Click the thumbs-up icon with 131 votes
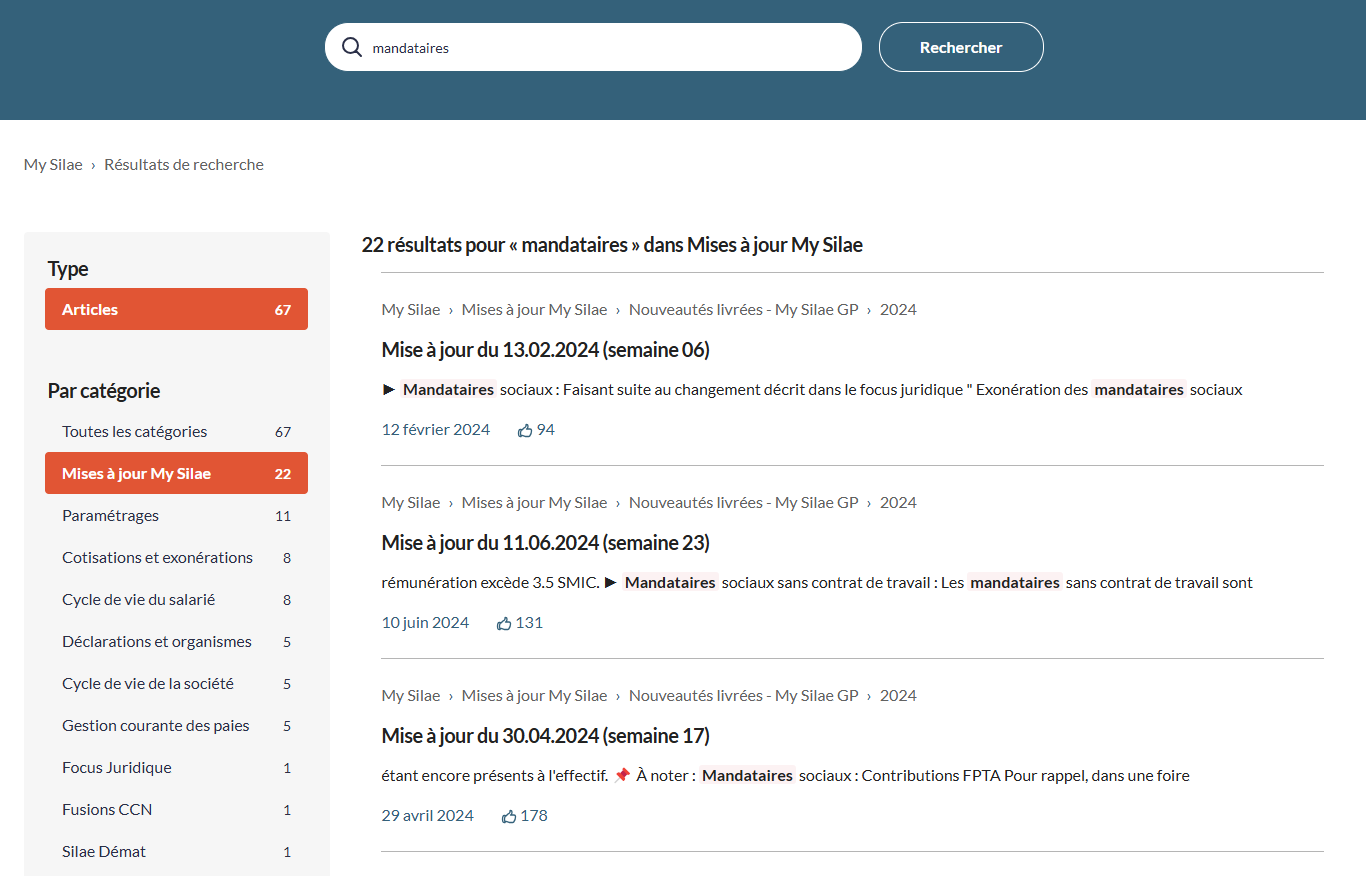This screenshot has width=1366, height=876. tap(504, 623)
